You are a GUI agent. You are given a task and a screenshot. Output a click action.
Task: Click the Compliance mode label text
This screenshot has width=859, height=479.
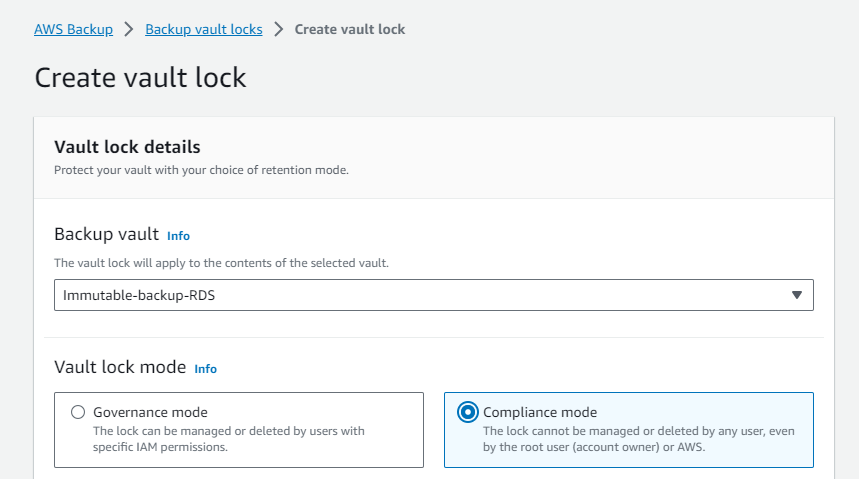[540, 412]
